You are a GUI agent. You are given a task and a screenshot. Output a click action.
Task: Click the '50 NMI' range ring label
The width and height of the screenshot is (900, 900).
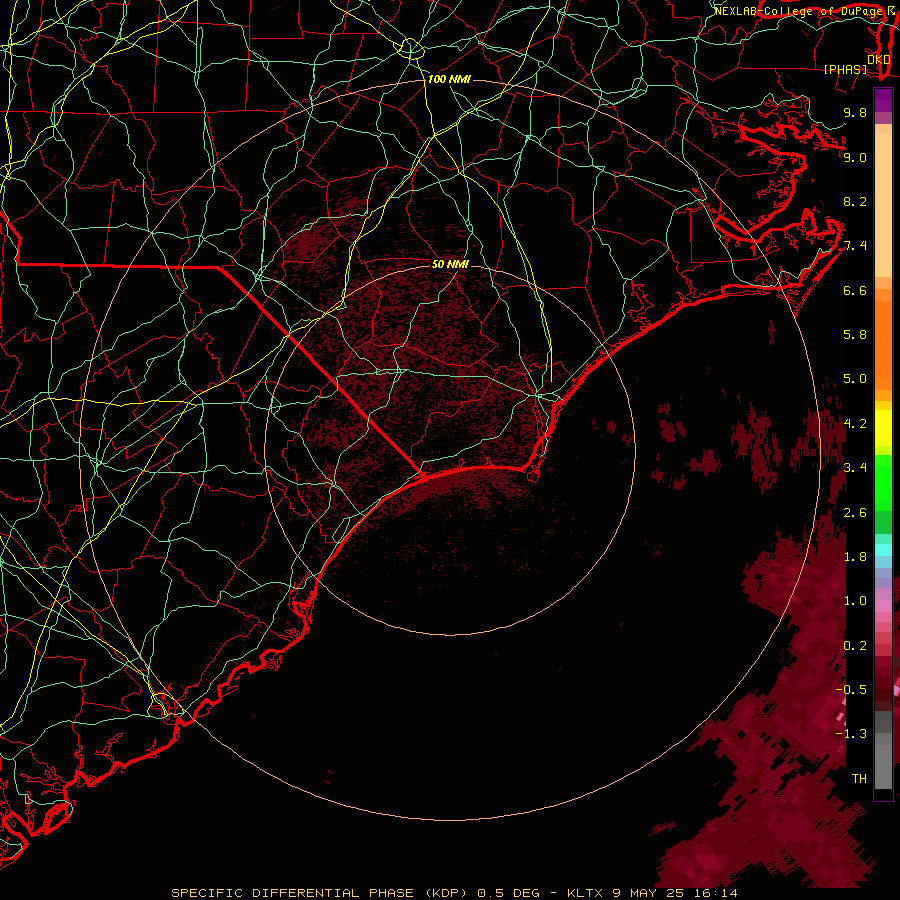tap(450, 264)
